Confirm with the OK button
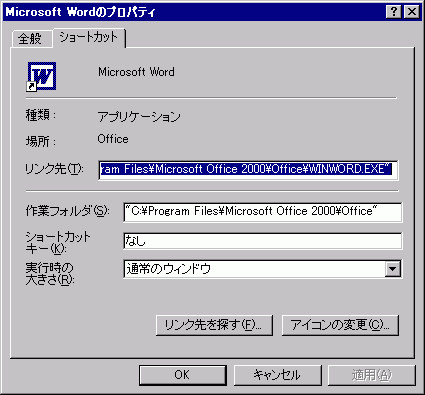425x395 pixels. (183, 375)
